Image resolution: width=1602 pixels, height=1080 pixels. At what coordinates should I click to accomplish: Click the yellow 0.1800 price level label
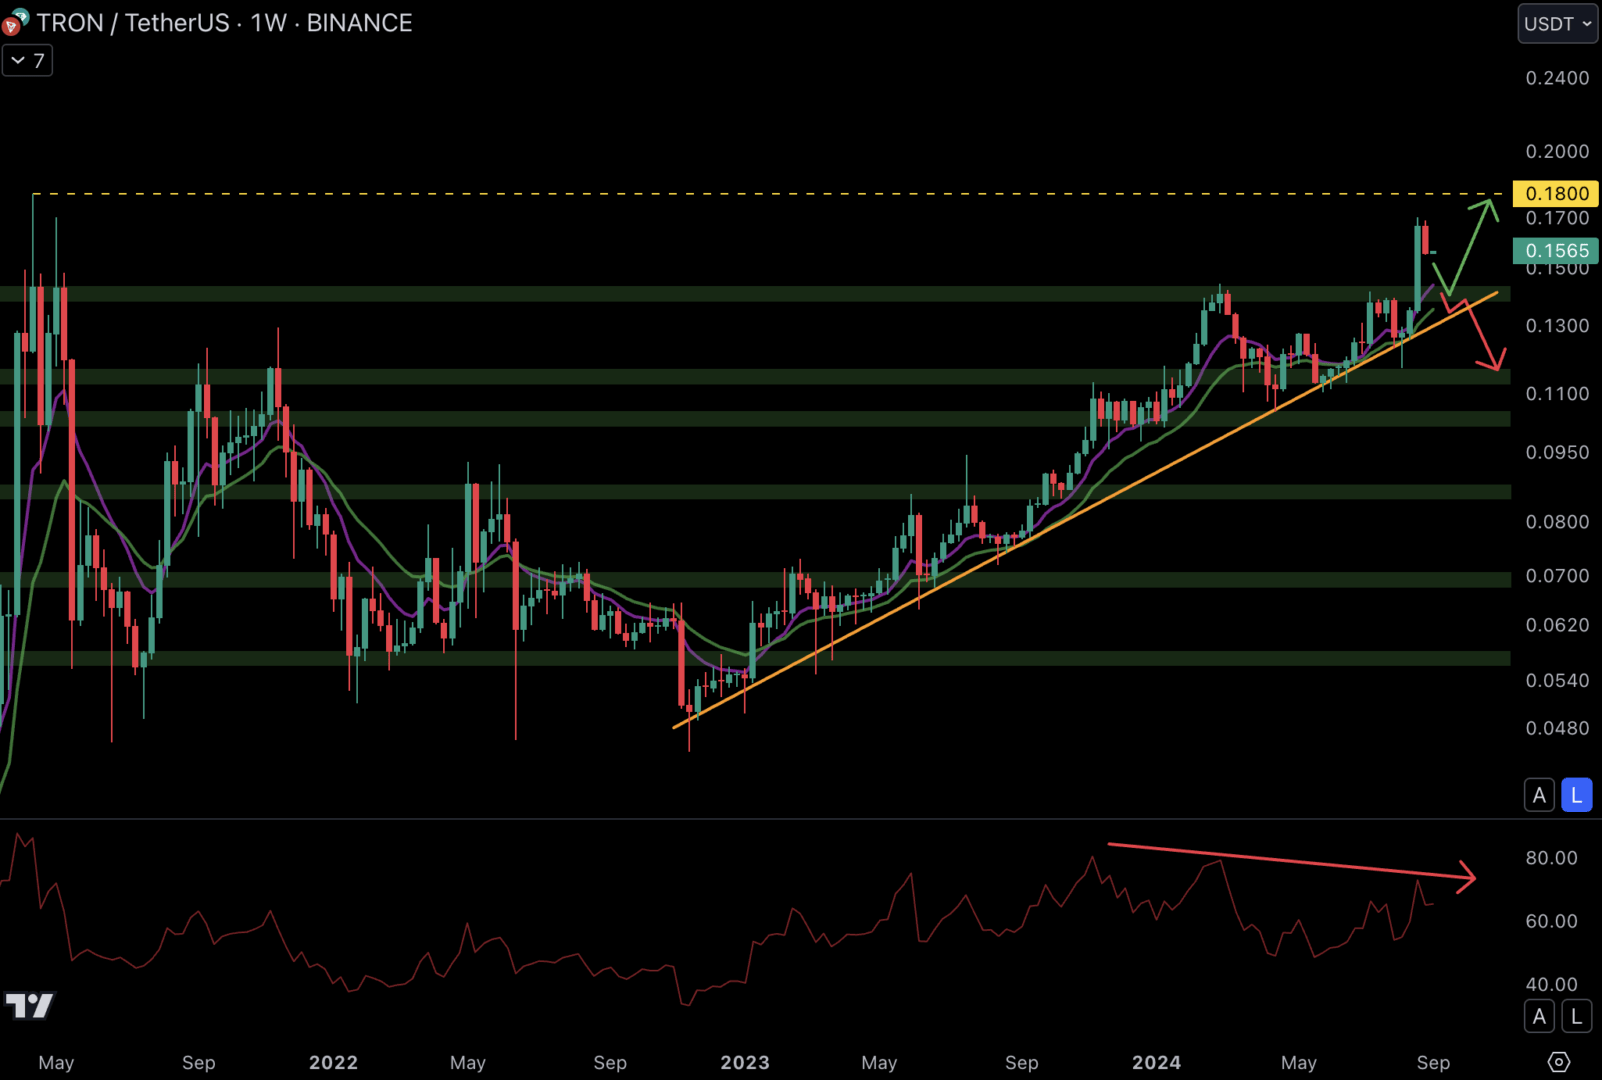pyautogui.click(x=1556, y=193)
